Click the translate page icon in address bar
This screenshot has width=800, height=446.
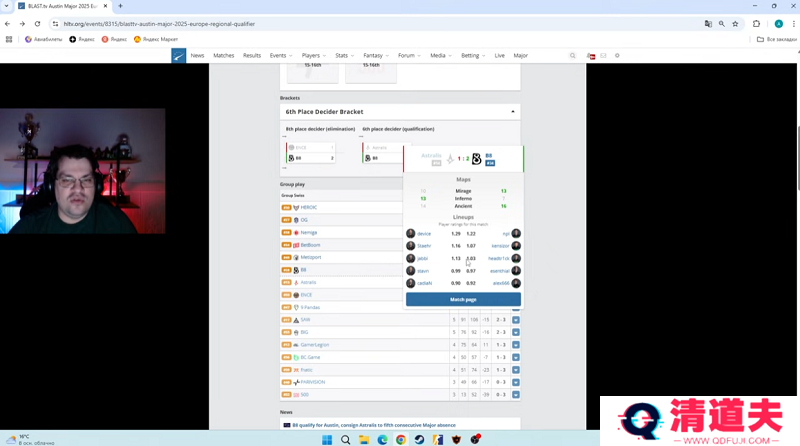click(708, 23)
